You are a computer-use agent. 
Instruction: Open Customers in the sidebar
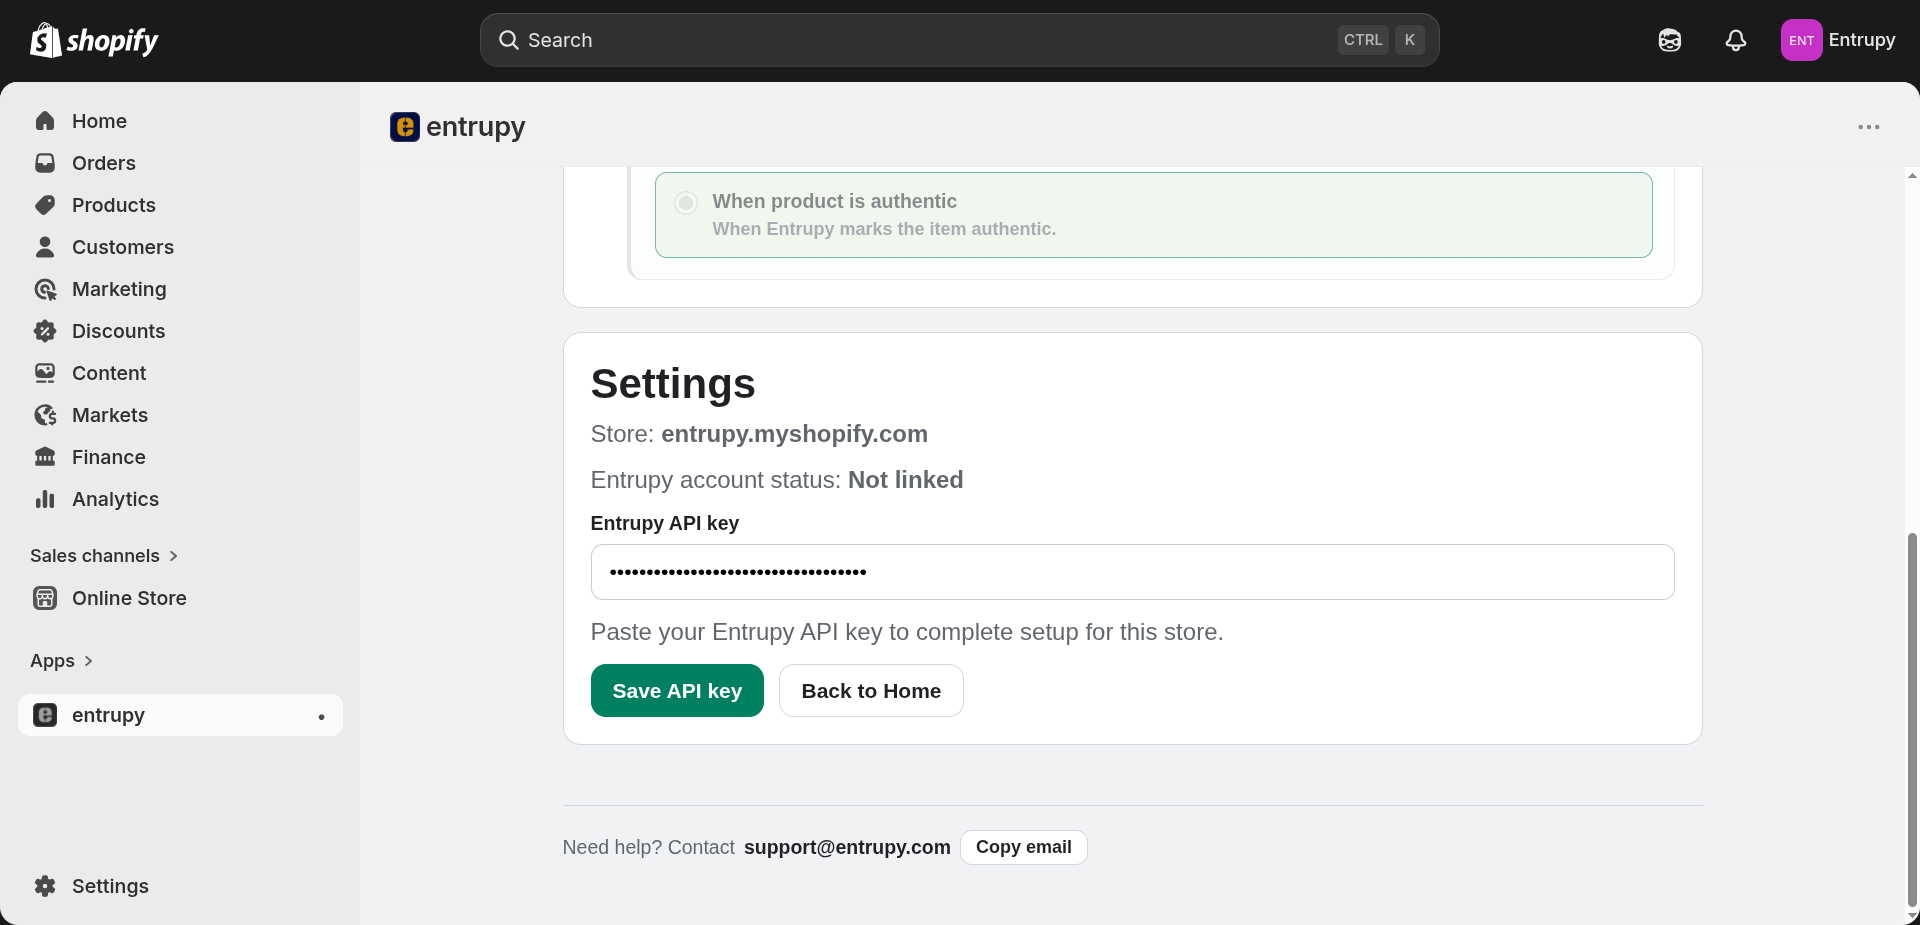pos(180,247)
